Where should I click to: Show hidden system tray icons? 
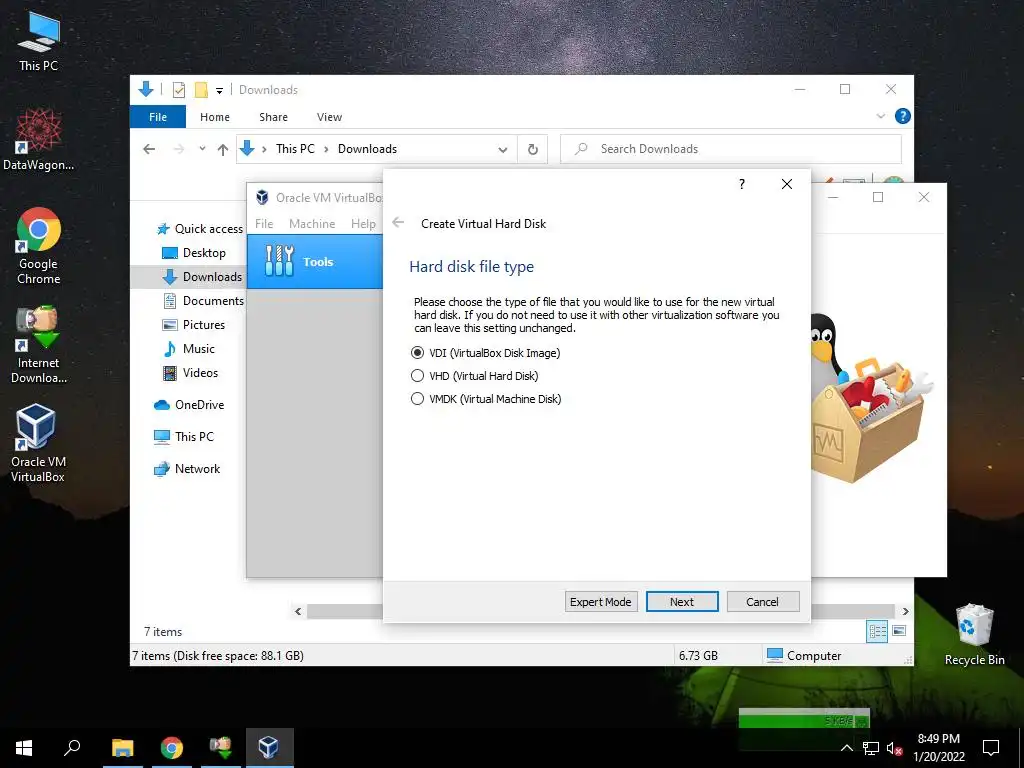point(846,748)
